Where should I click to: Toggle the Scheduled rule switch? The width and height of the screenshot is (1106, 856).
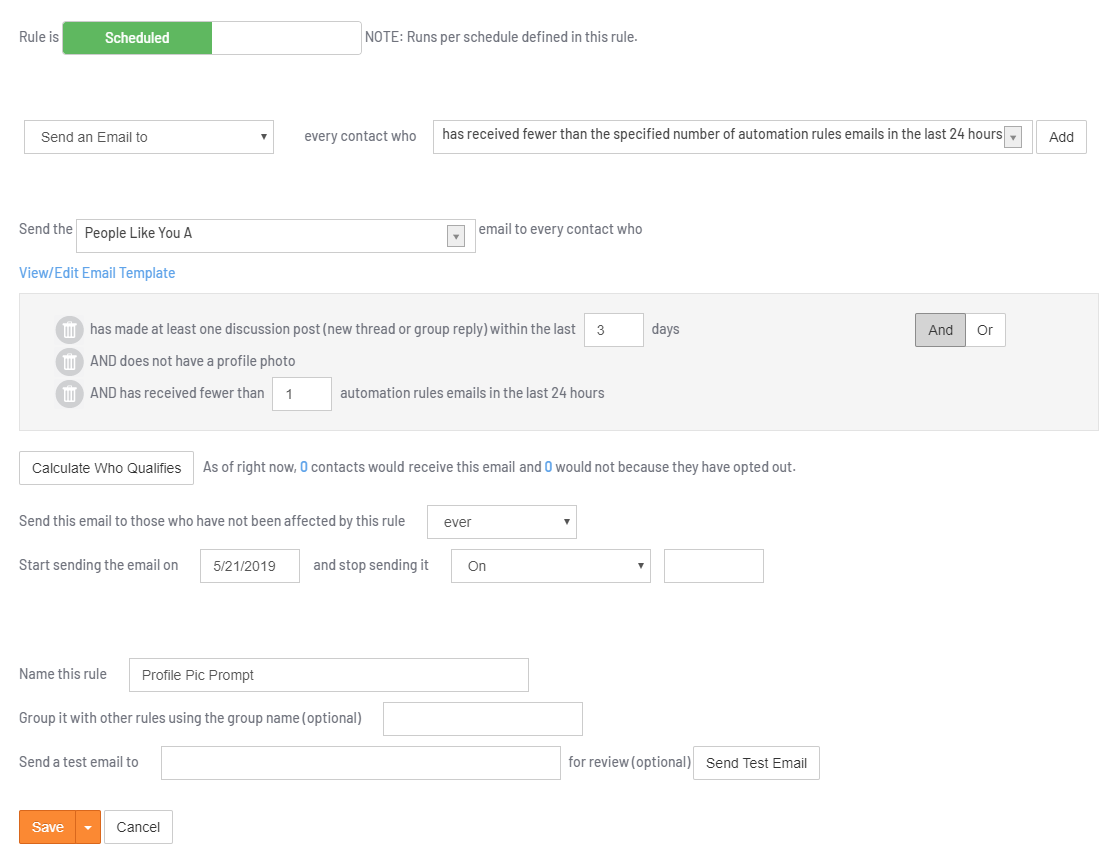212,37
